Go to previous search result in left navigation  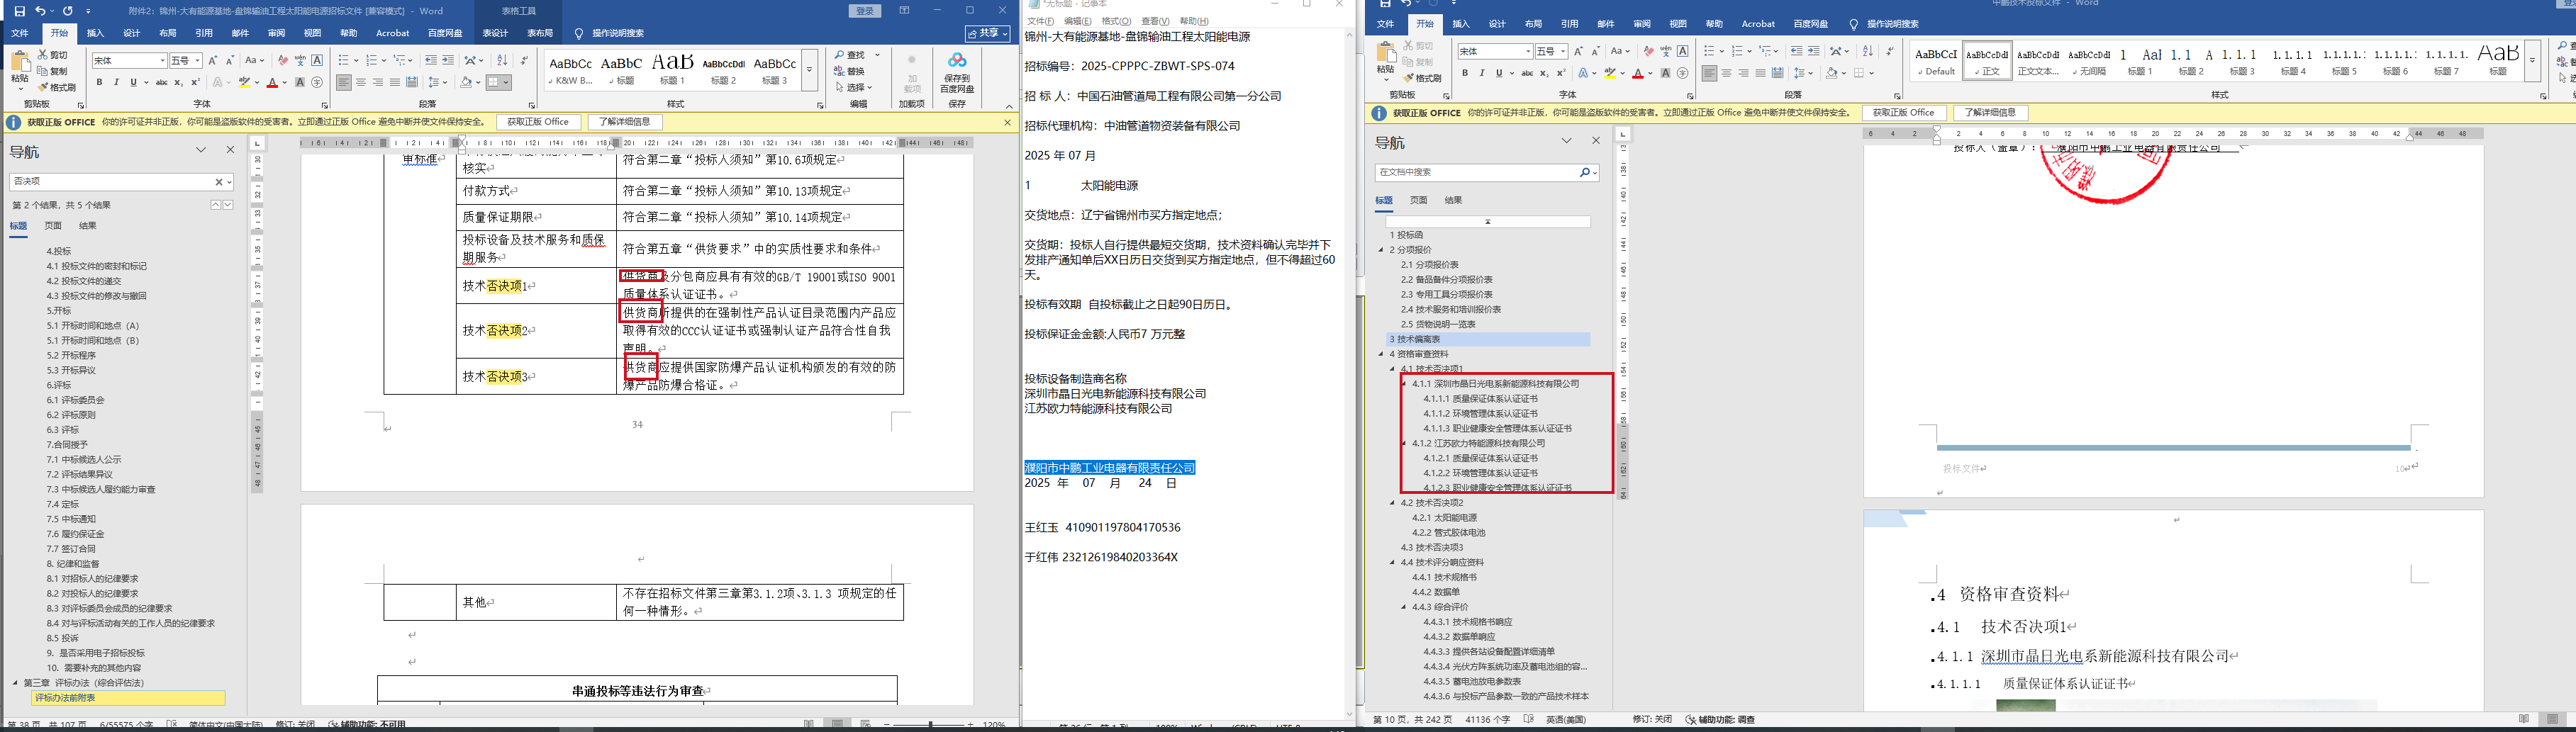click(x=215, y=205)
